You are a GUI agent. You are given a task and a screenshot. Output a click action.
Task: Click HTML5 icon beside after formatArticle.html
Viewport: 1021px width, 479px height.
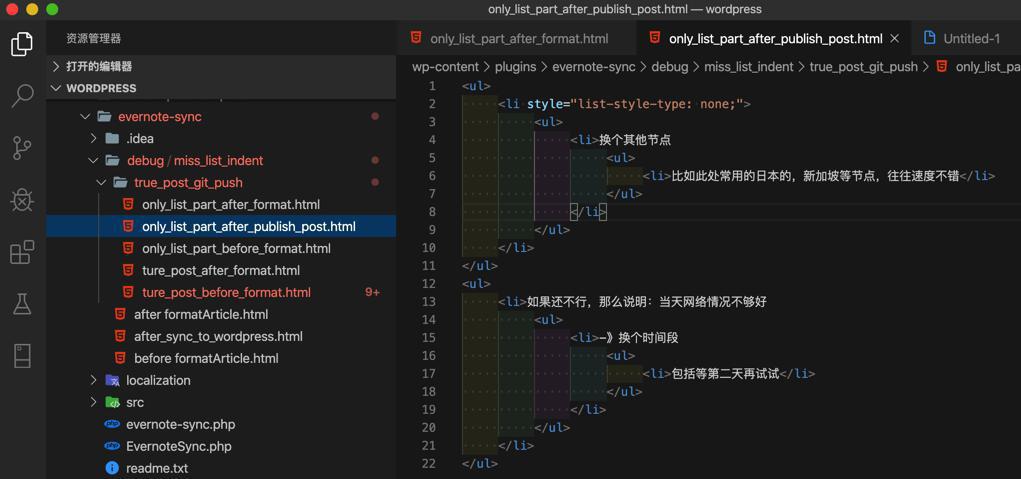click(120, 314)
